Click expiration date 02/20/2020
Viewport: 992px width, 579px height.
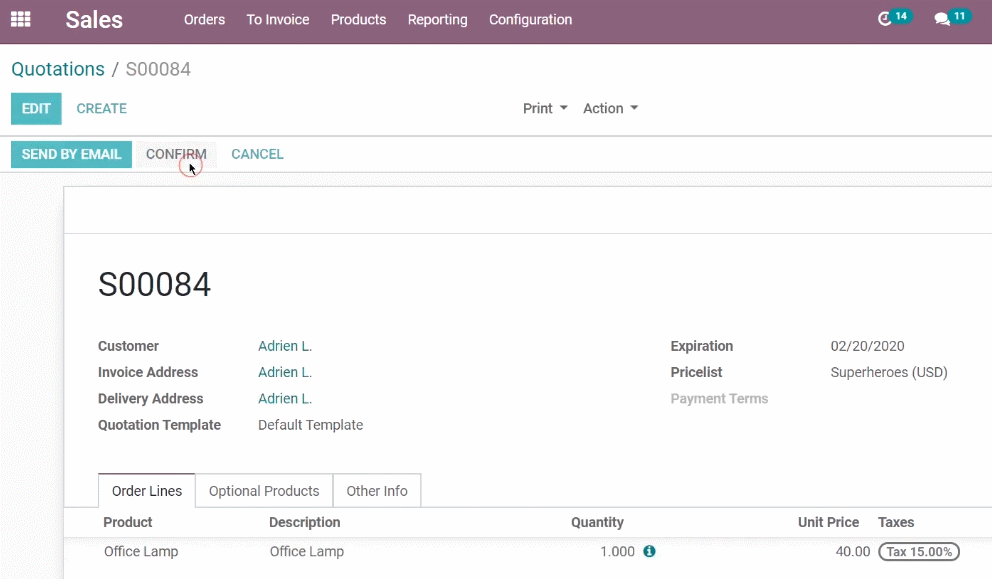tap(867, 346)
